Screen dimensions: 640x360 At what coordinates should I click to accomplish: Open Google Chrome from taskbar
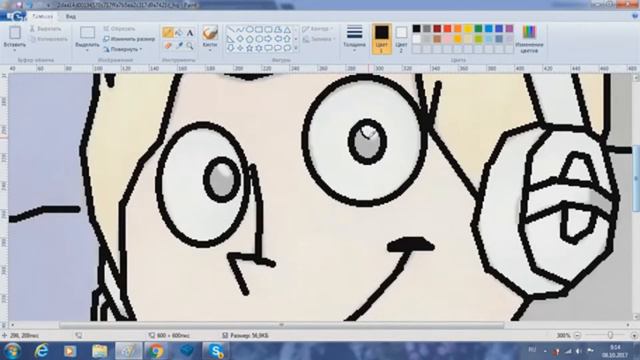(x=156, y=351)
